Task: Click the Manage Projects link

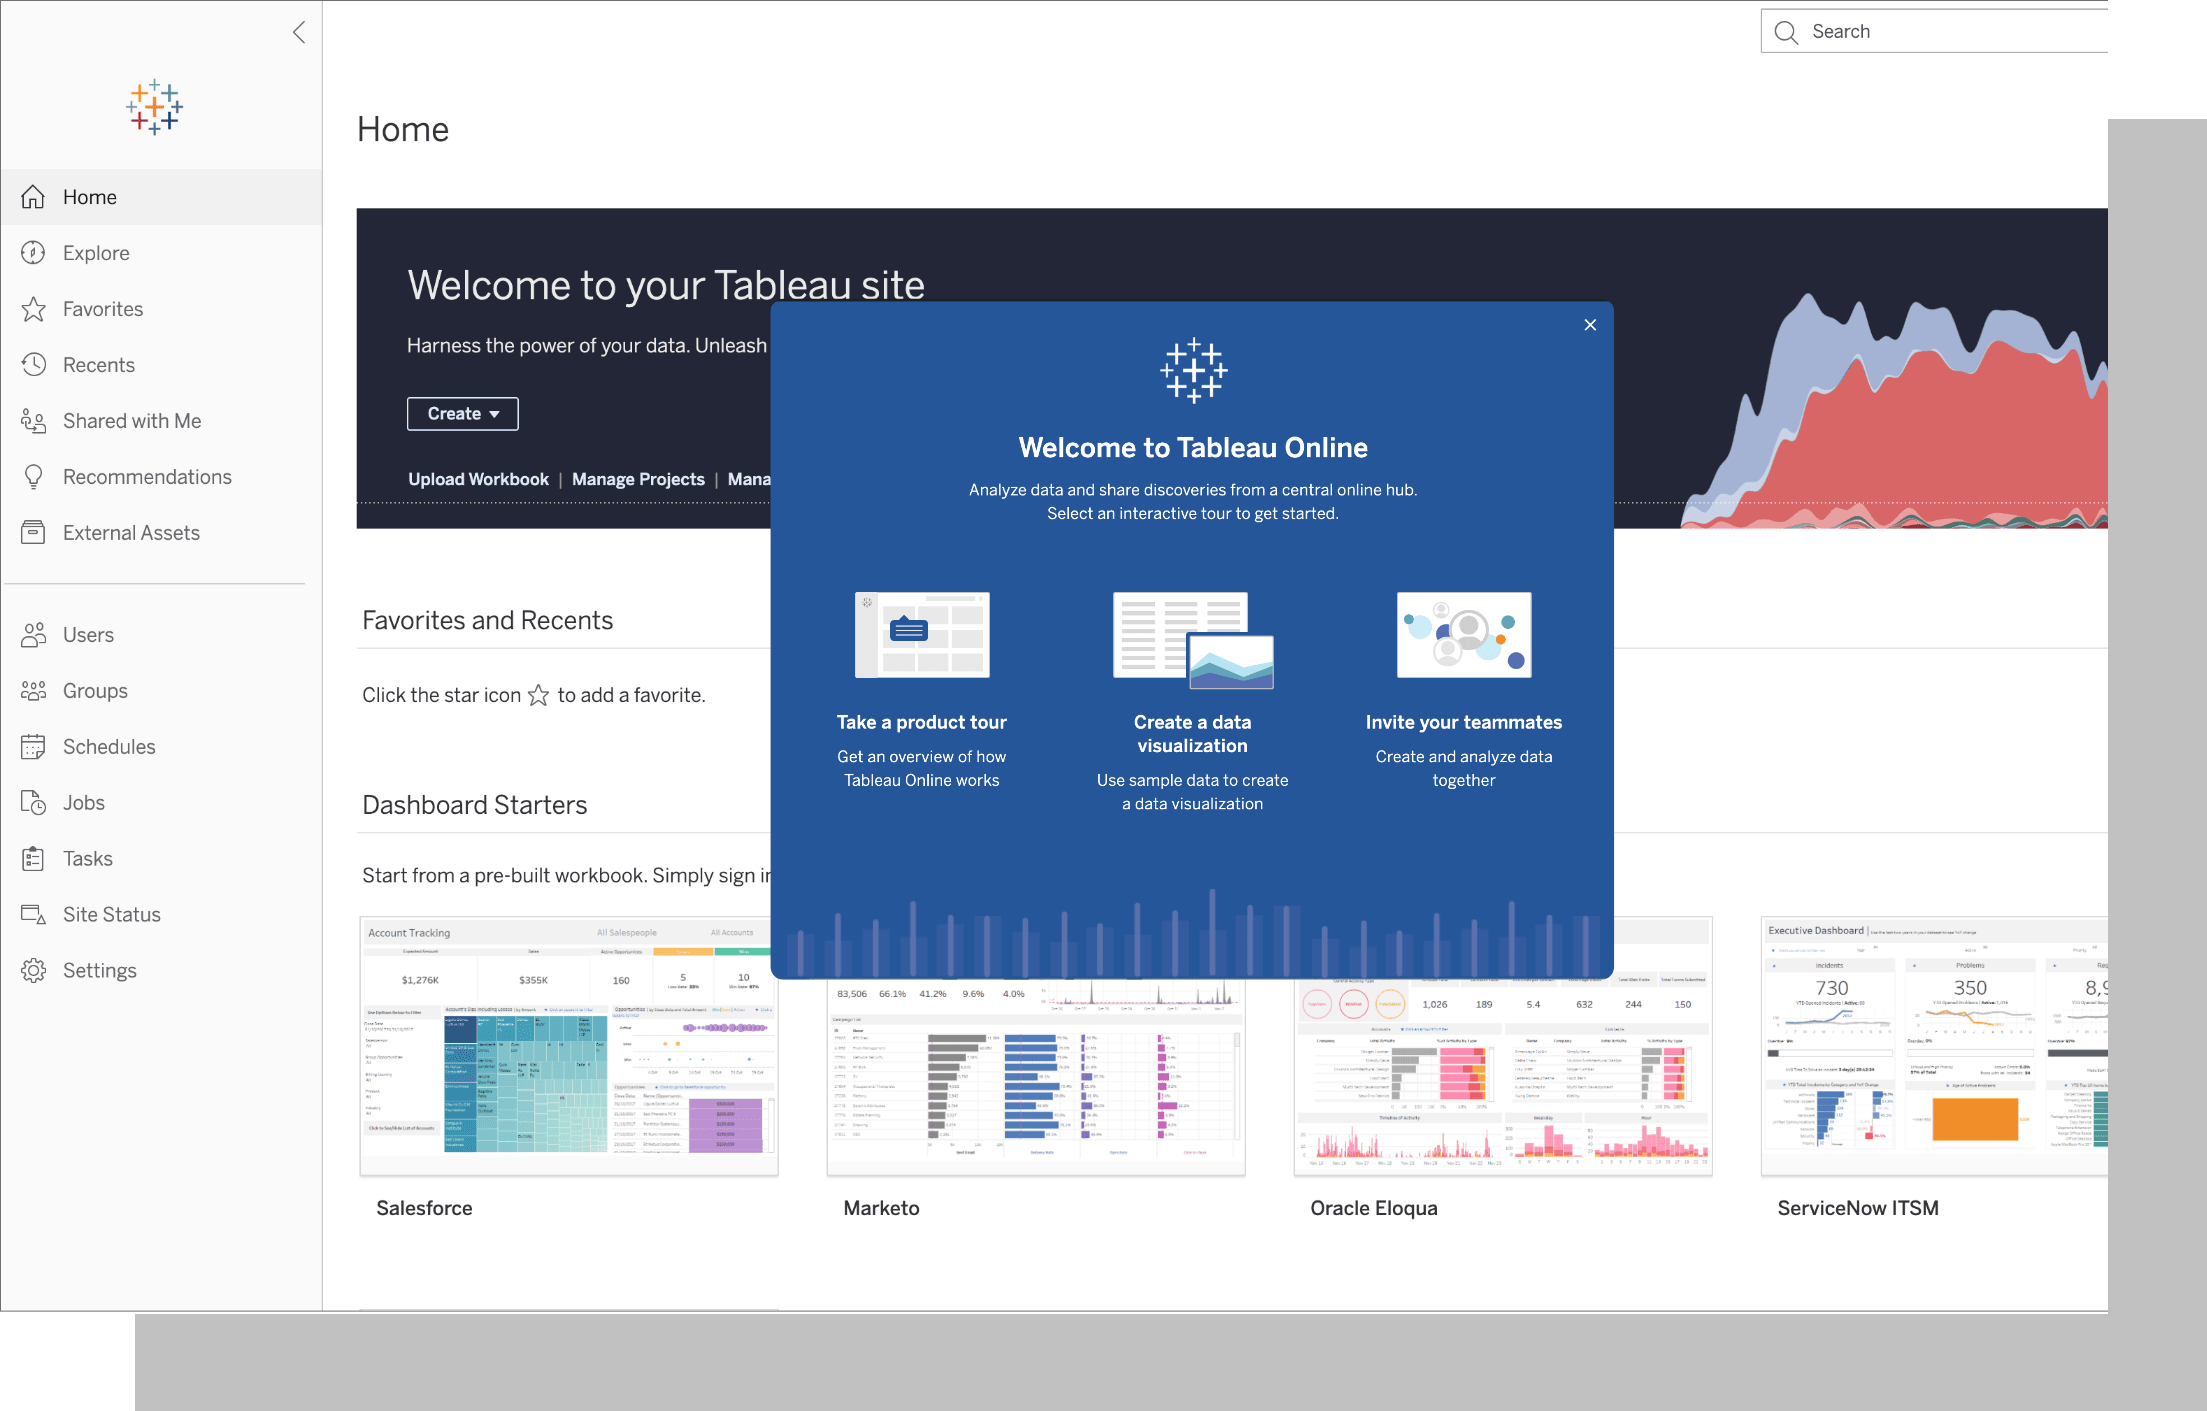Action: [638, 479]
